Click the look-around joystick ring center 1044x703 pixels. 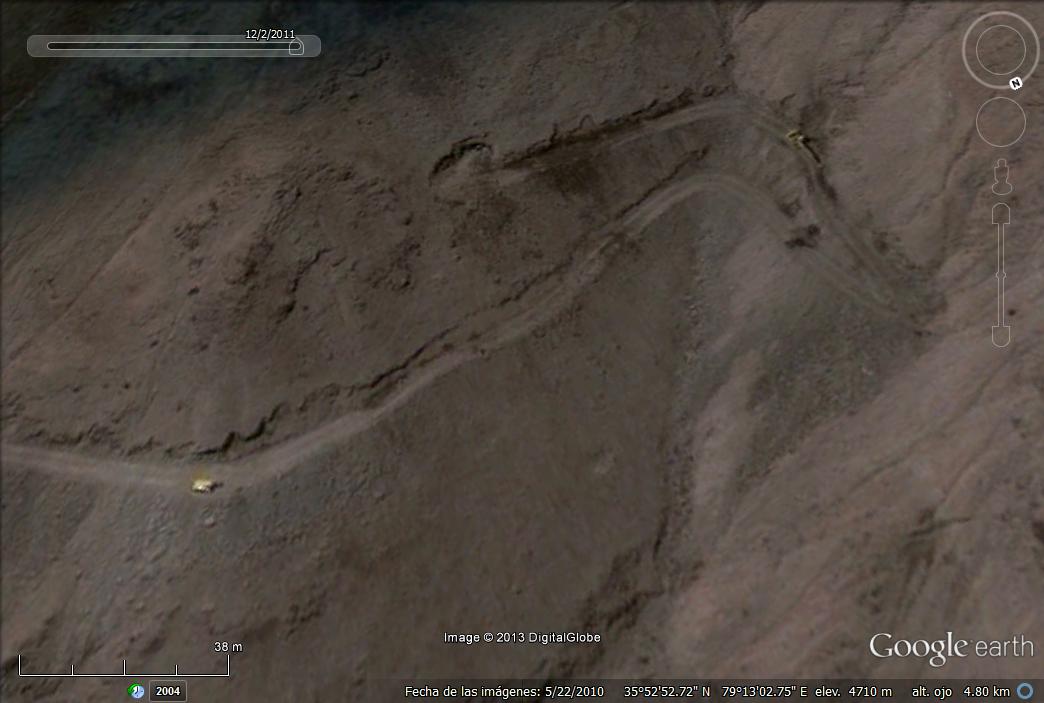pyautogui.click(x=1000, y=49)
